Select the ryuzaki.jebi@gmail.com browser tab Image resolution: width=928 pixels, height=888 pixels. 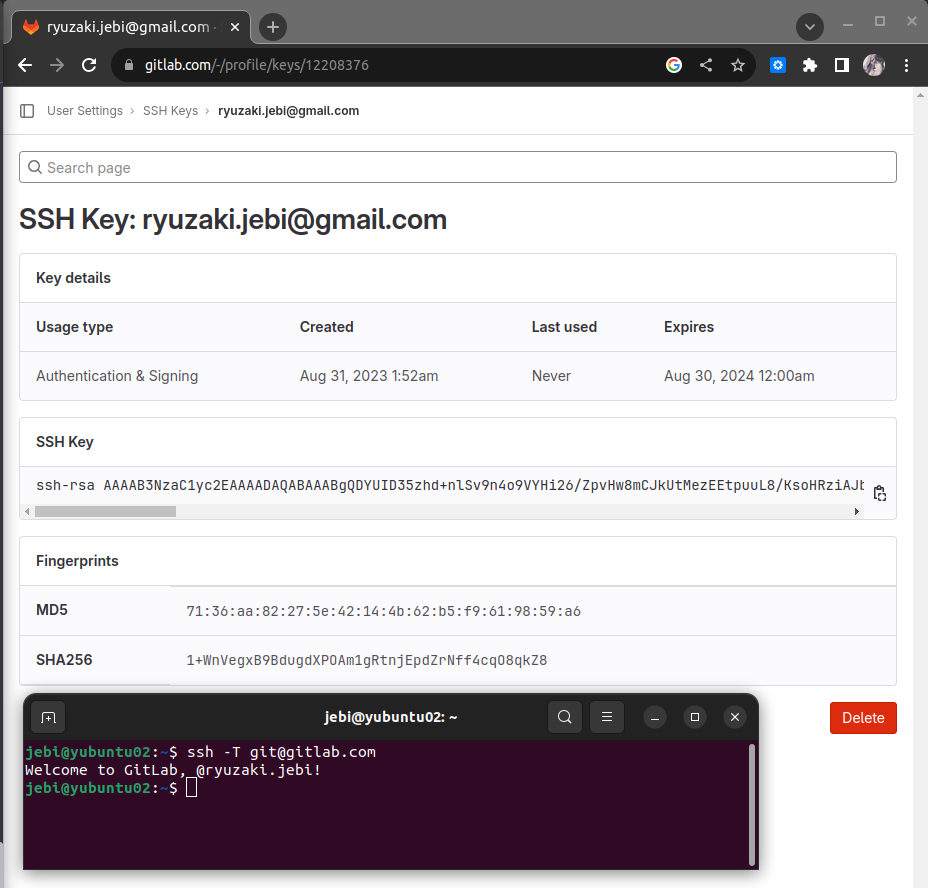click(x=131, y=27)
